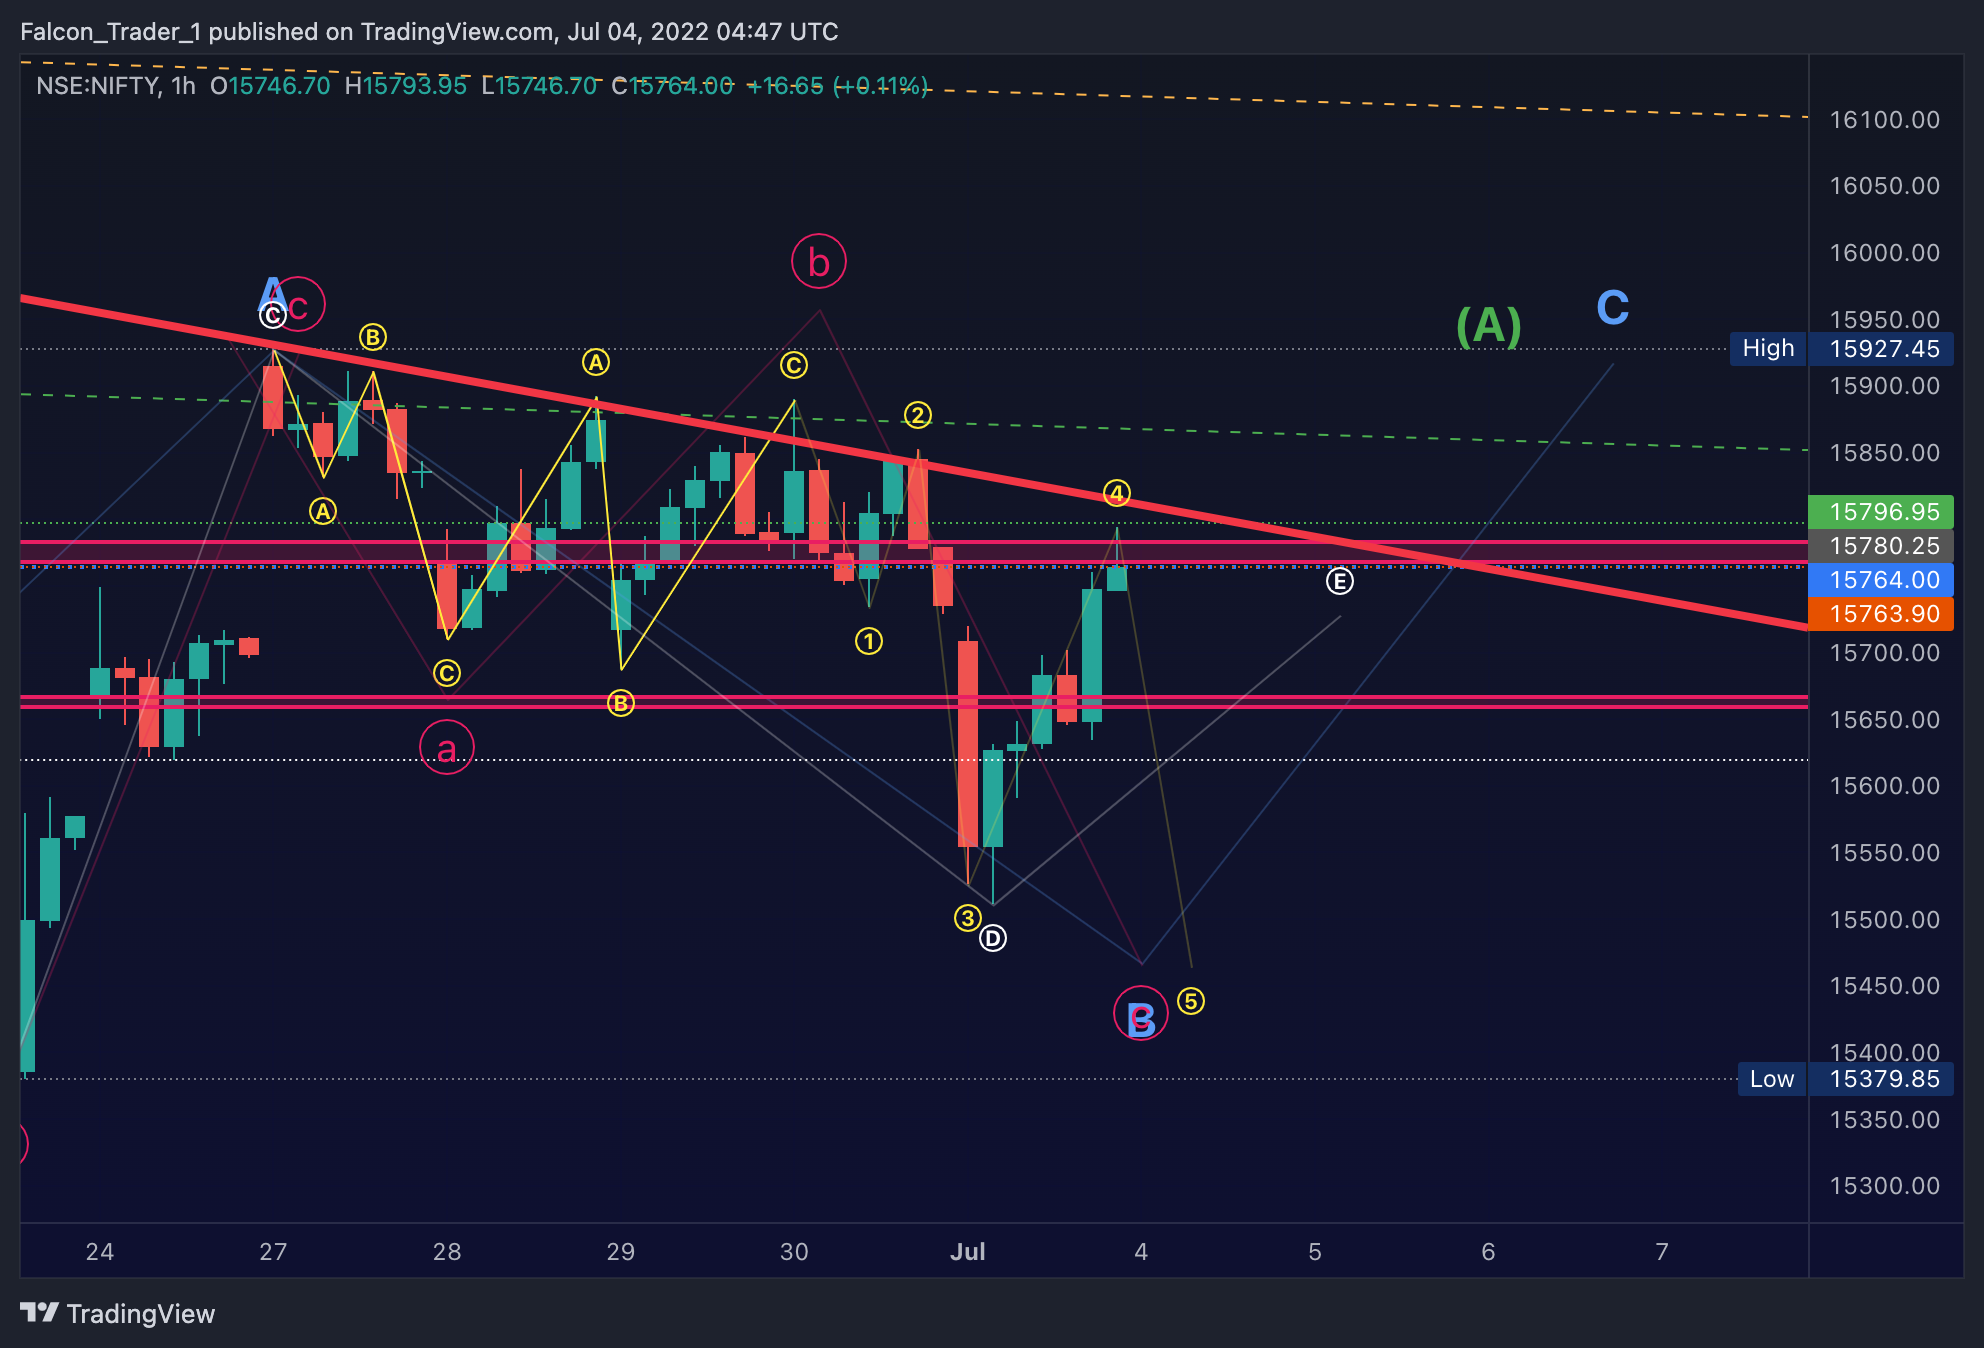Click the red circled 'b' wave label

[819, 262]
